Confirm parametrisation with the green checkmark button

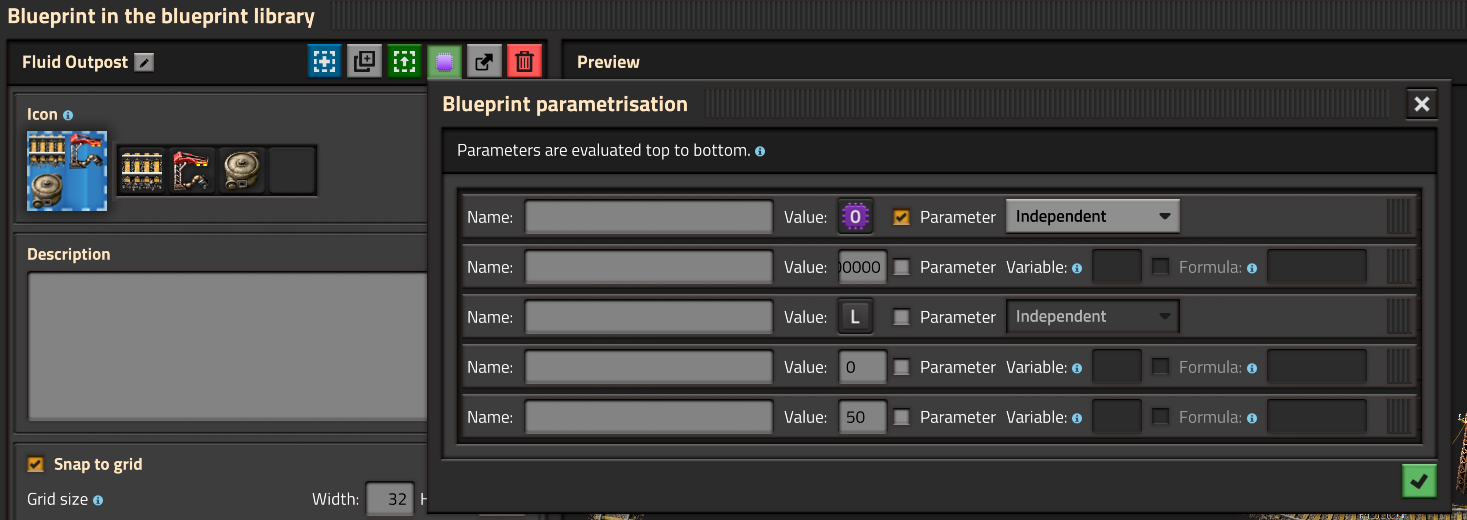click(1419, 482)
